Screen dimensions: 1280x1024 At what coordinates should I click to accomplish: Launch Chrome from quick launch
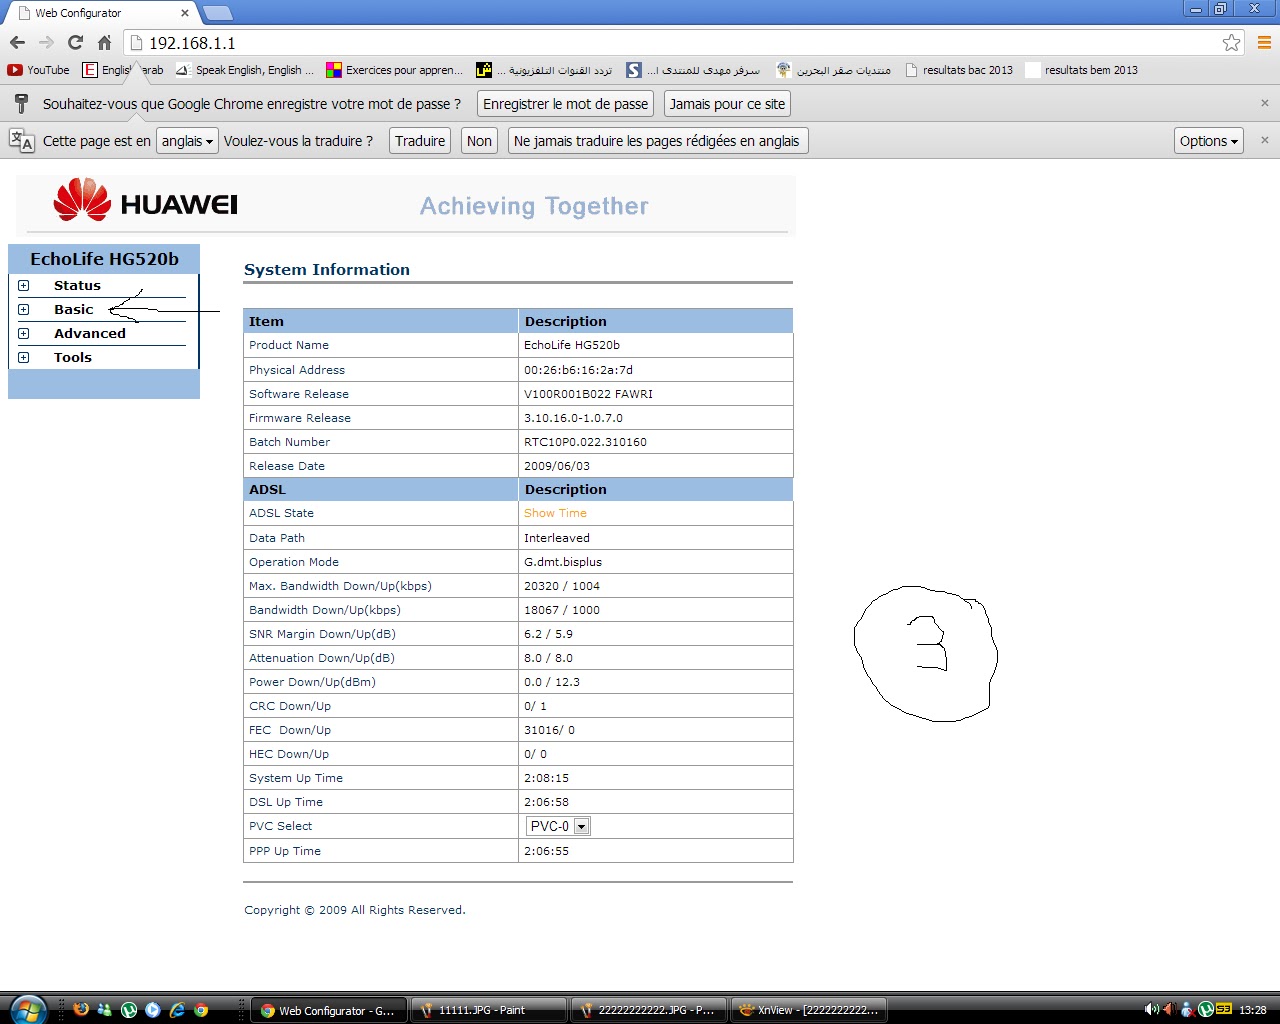click(201, 1010)
